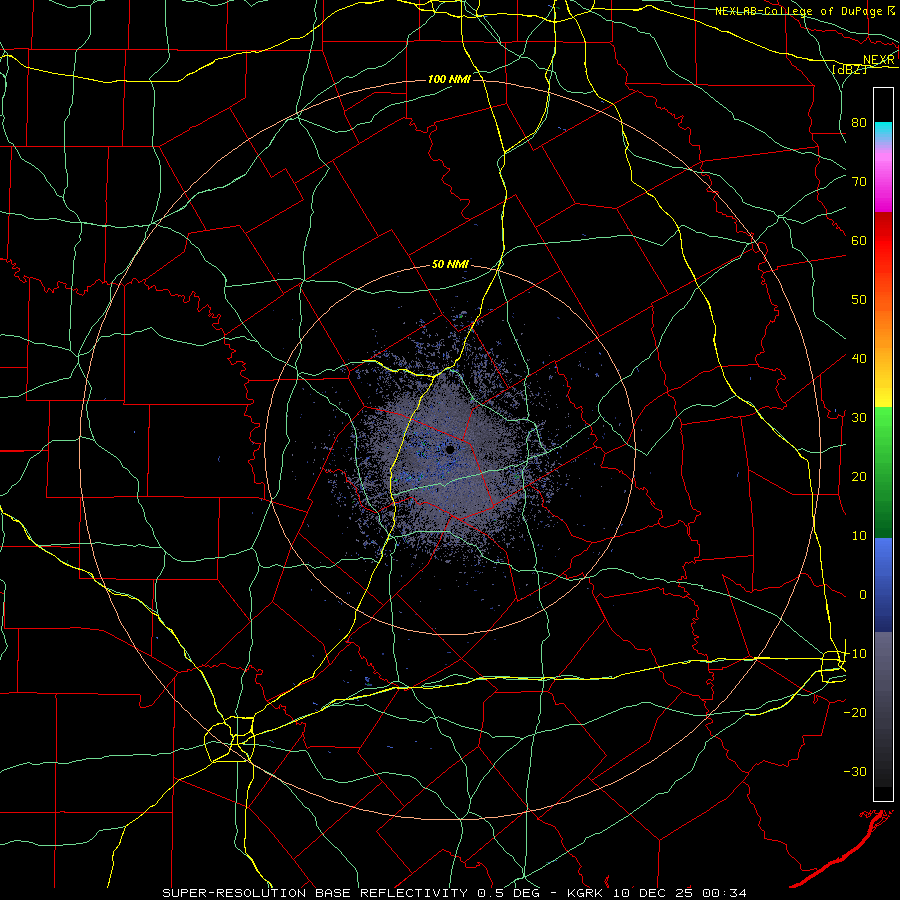Click the cyan top segment of the color bar
Image resolution: width=900 pixels, height=900 pixels.
883,131
